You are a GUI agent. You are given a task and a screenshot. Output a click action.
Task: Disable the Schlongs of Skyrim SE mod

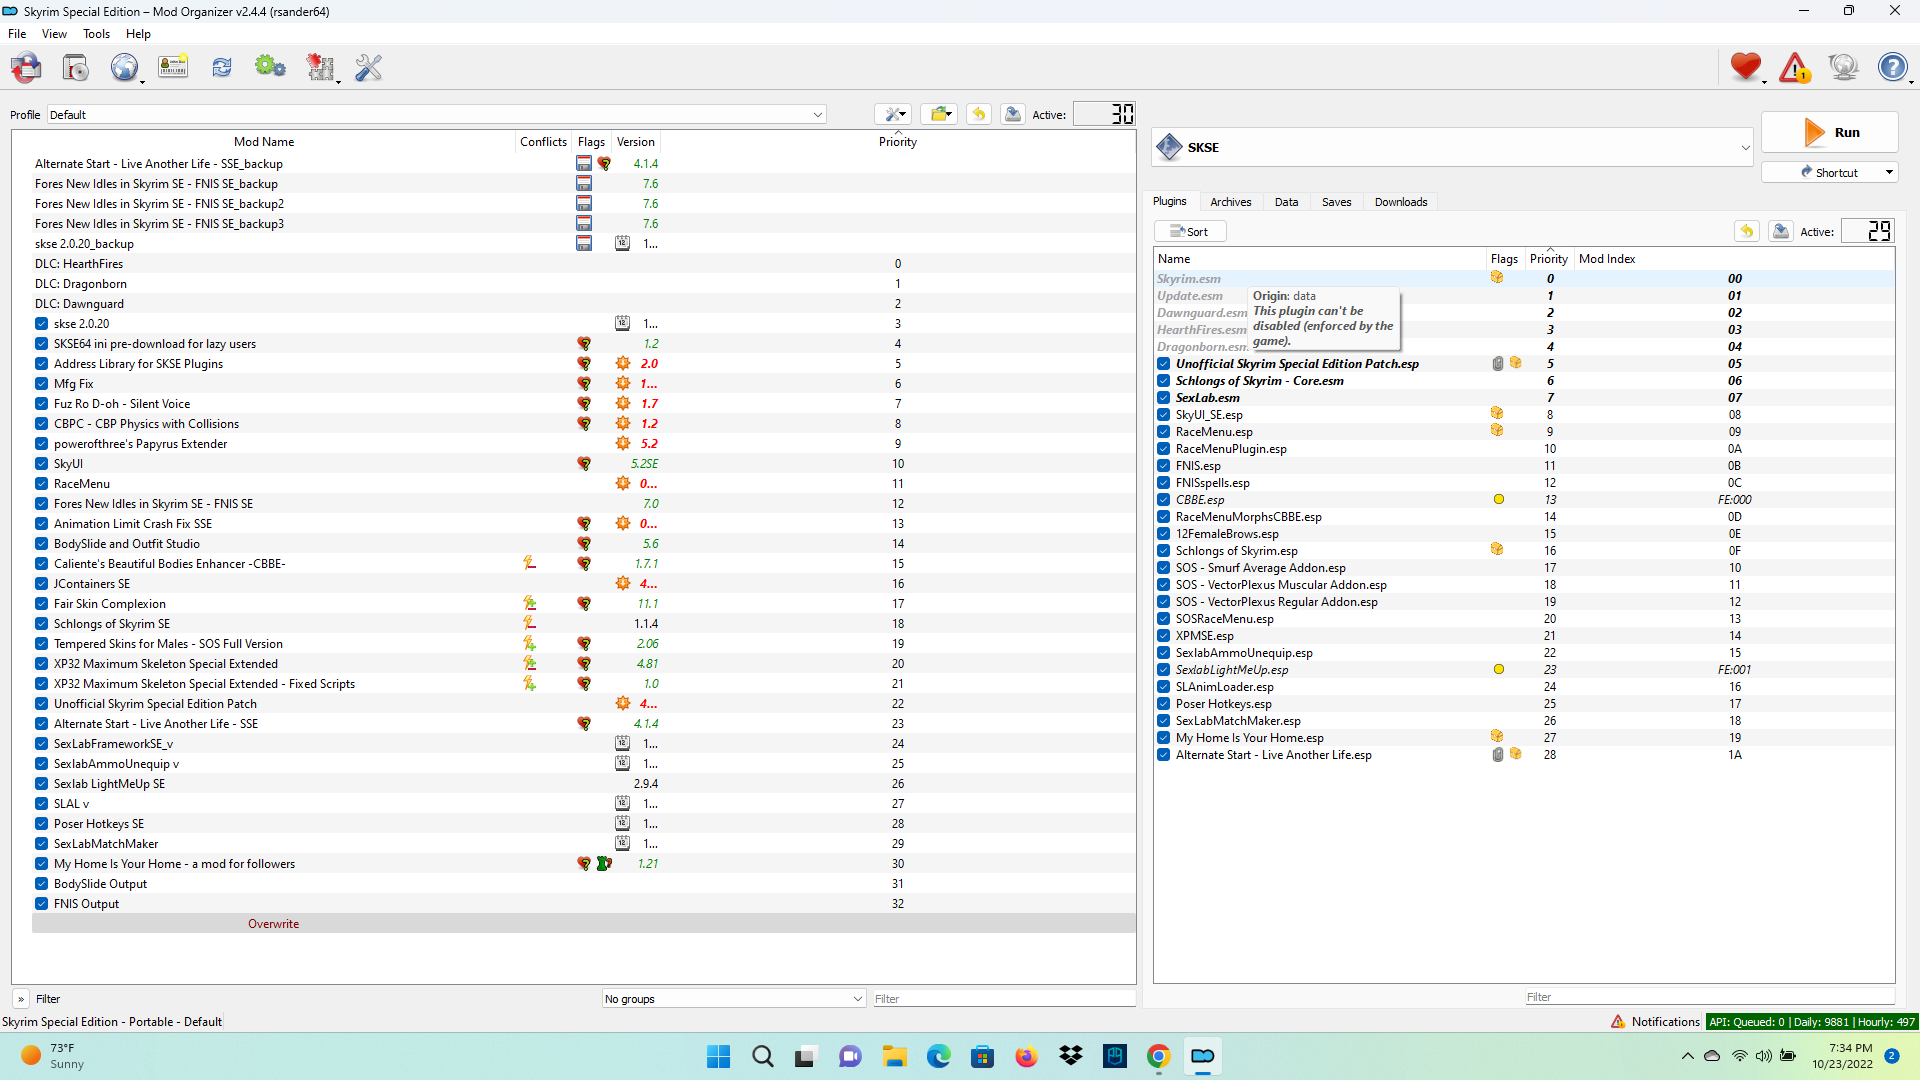[x=41, y=624]
